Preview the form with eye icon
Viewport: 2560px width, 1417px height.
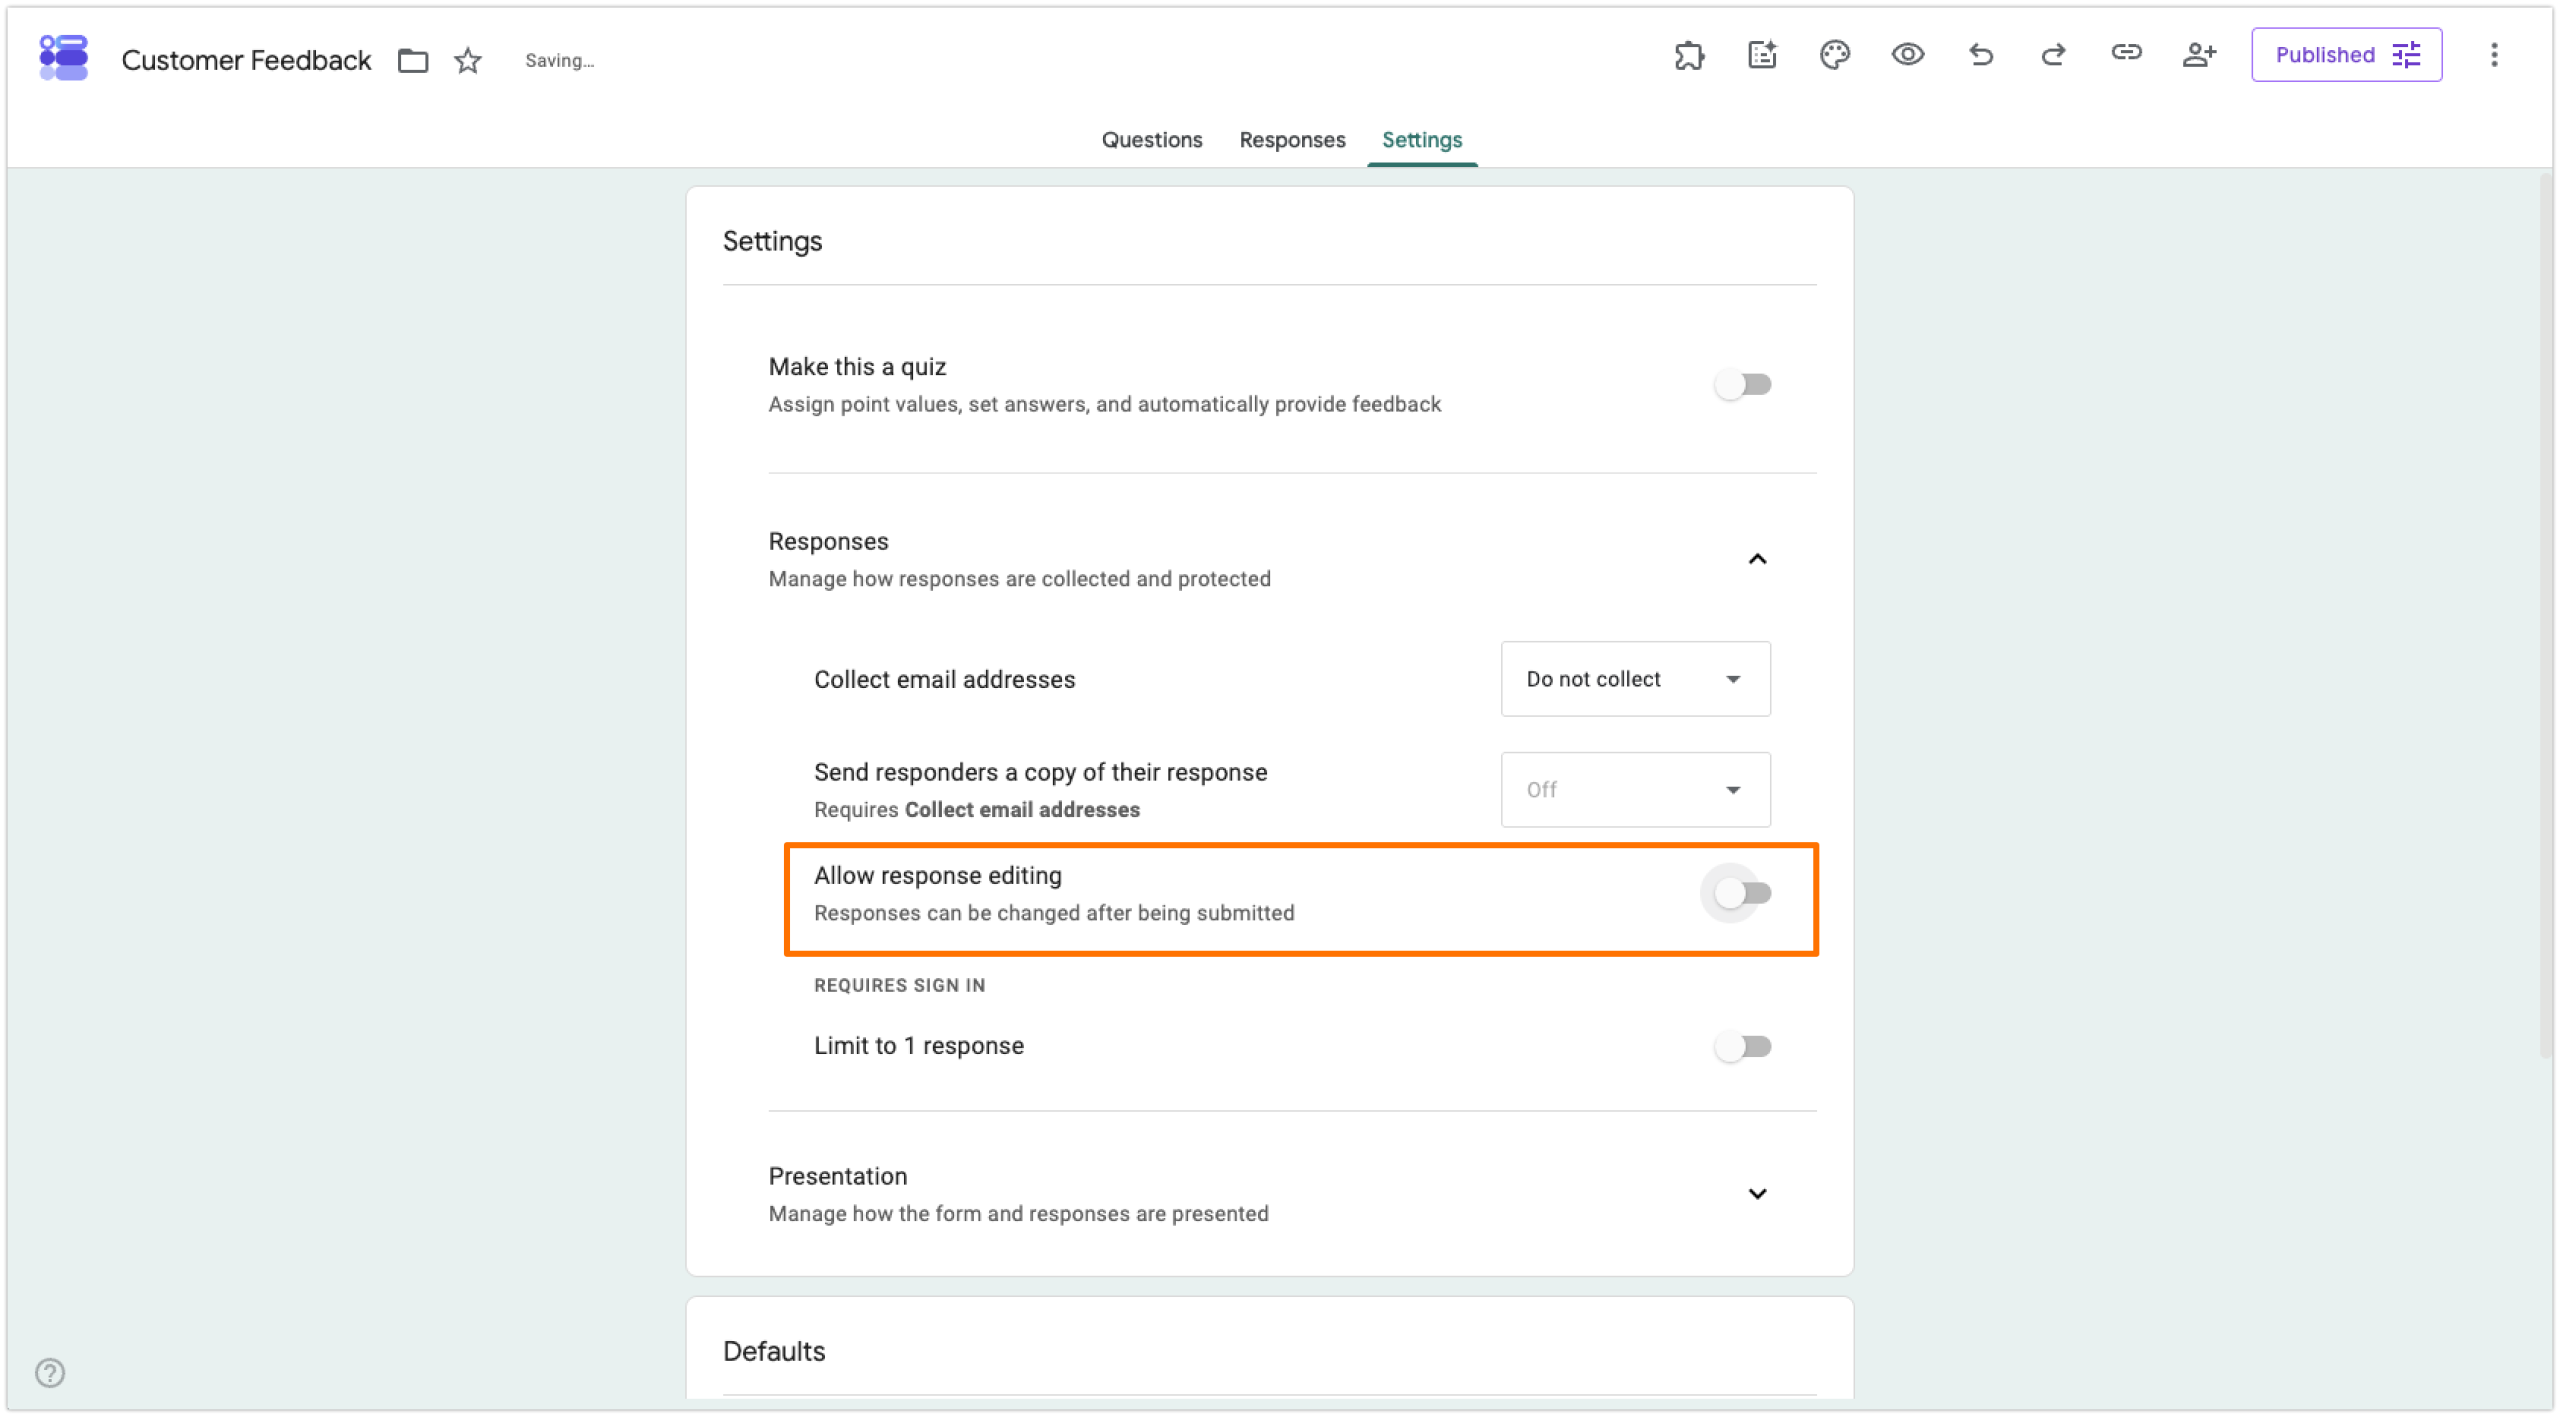coord(1908,55)
